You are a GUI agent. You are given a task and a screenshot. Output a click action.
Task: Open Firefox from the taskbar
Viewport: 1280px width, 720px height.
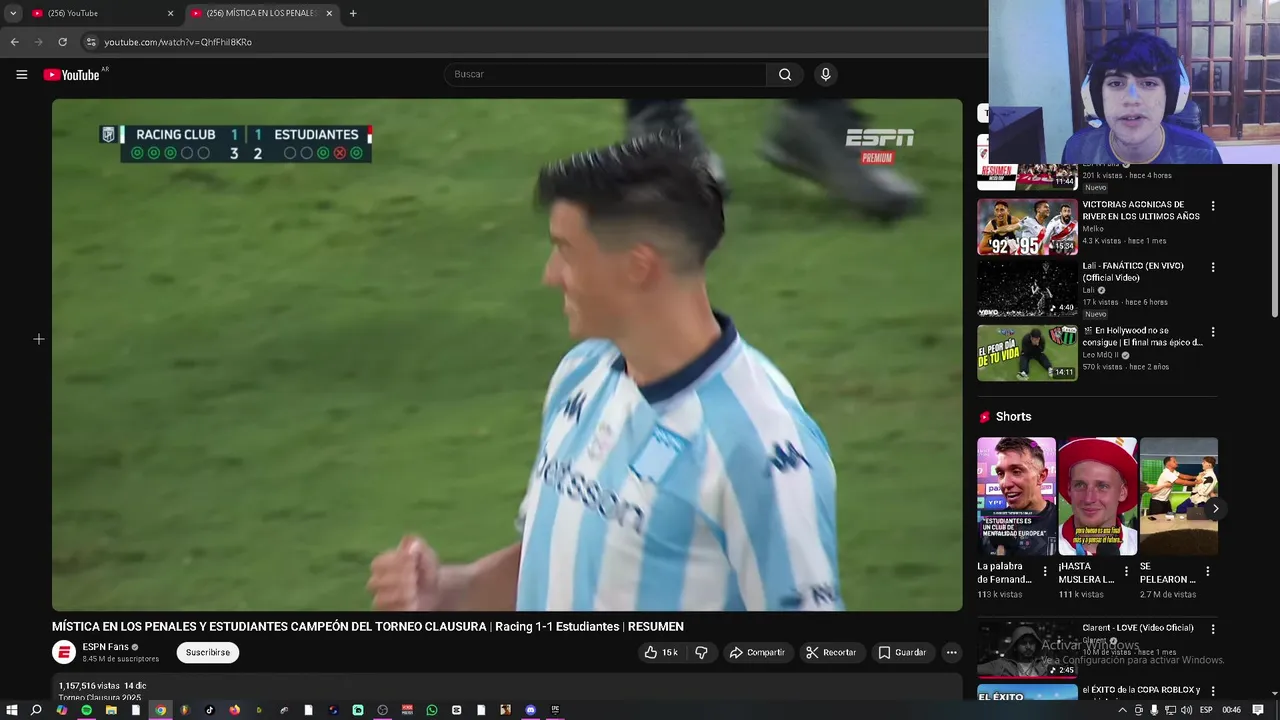[x=234, y=710]
